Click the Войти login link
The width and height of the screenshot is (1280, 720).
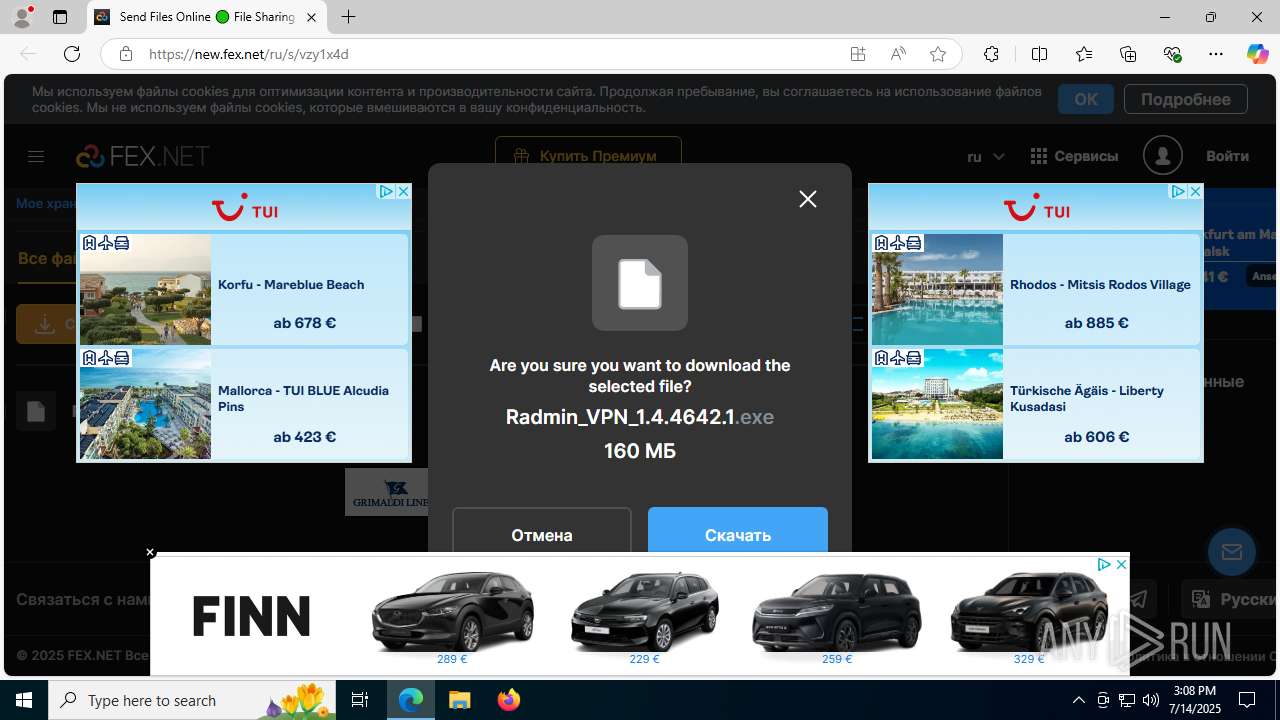[1227, 156]
